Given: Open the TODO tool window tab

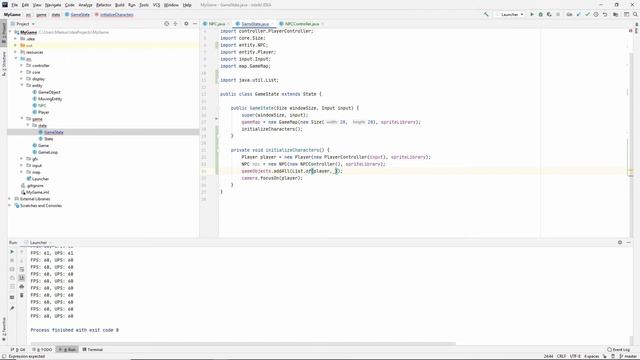Looking at the screenshot, I should point(42,349).
